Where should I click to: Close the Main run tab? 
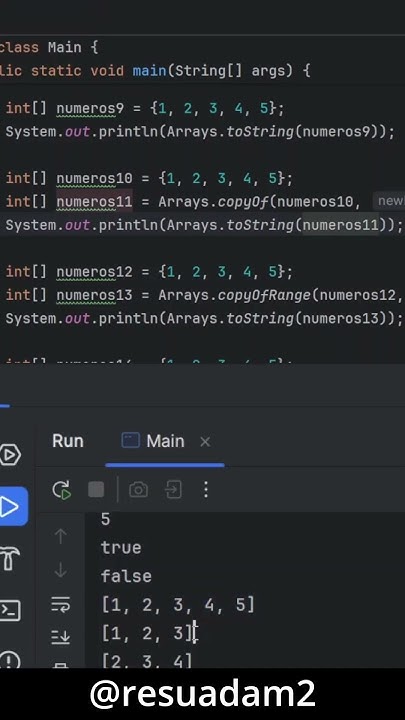(205, 442)
